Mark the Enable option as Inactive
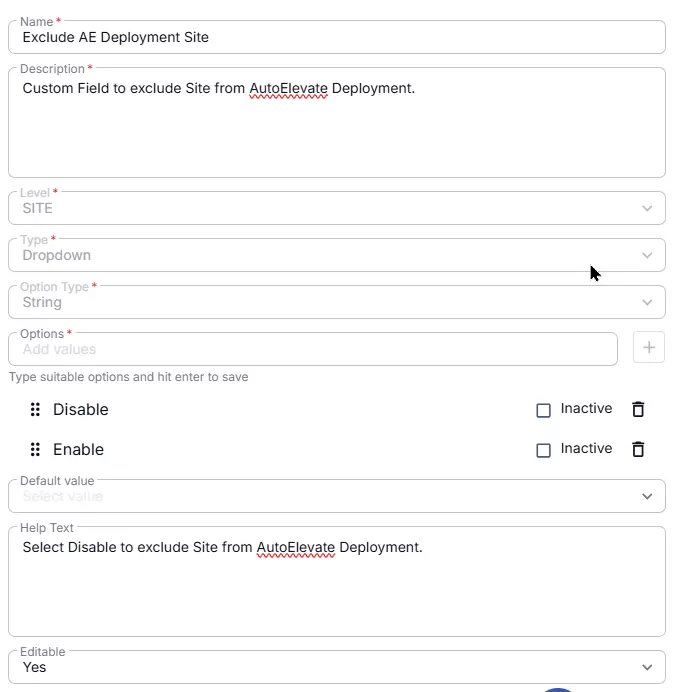The width and height of the screenshot is (679, 692). click(543, 451)
